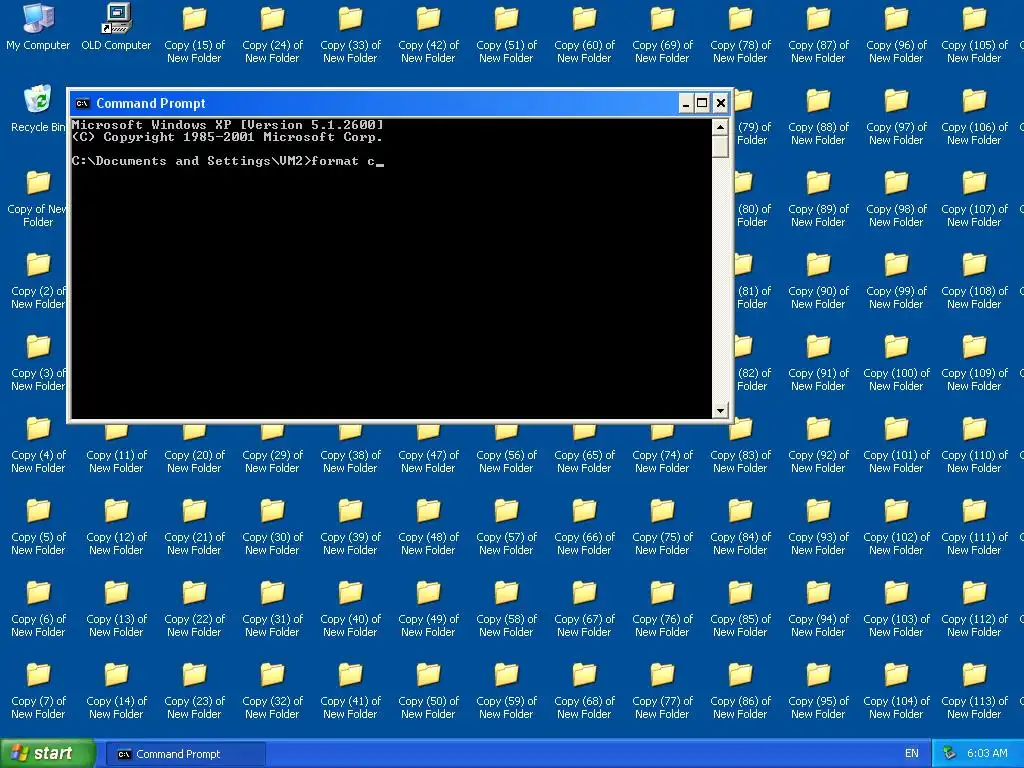Select Copy (48) of New Folder
1024x768 pixels.
(428, 526)
